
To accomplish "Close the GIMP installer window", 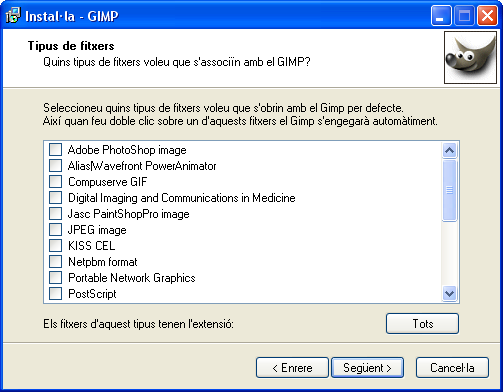I will coord(487,16).
